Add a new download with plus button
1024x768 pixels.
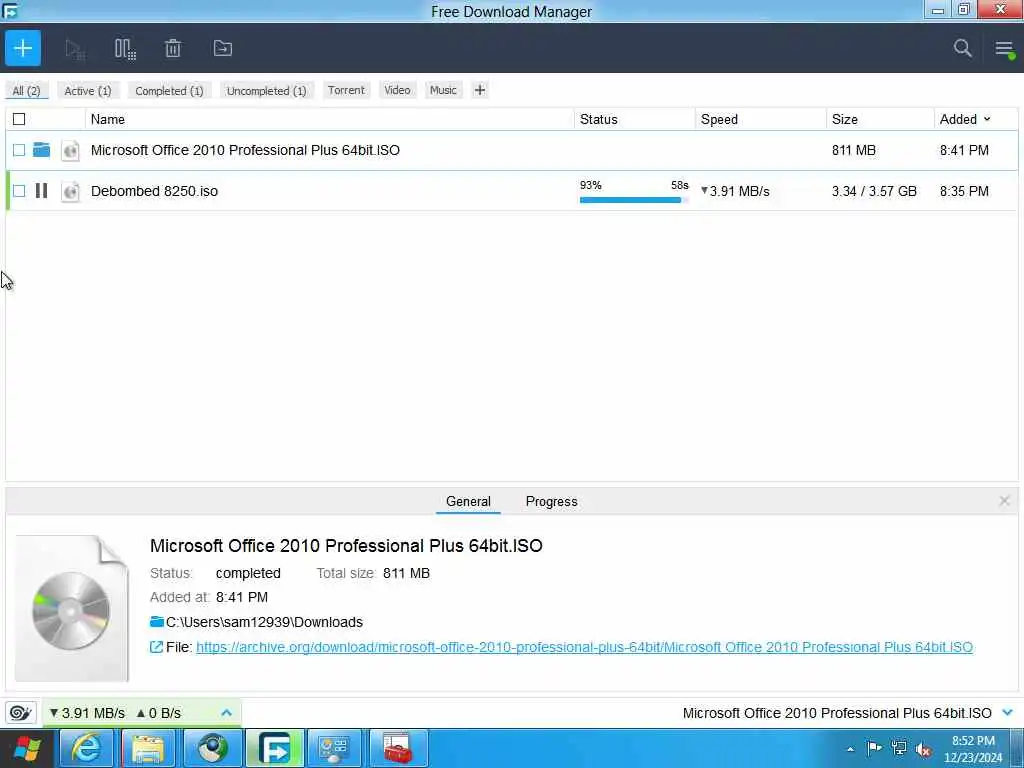(23, 48)
